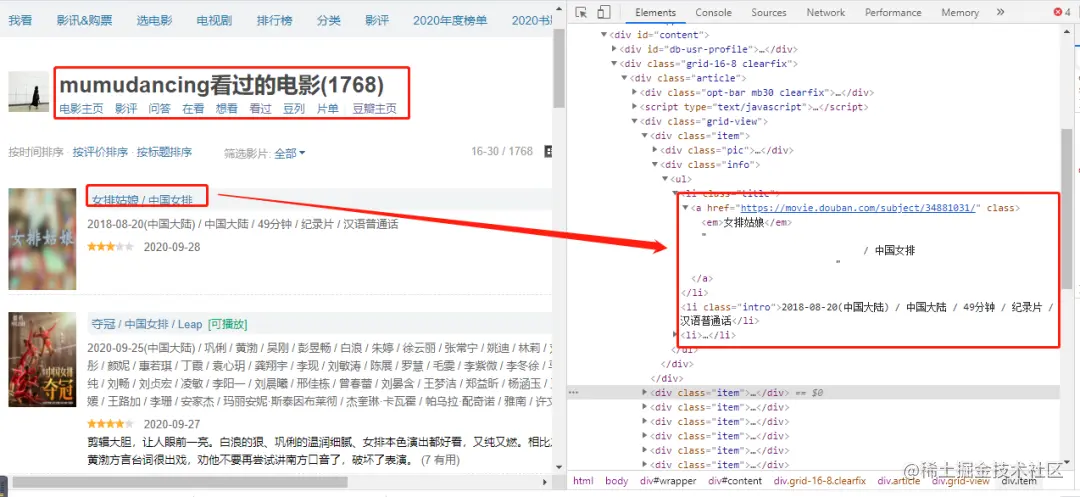Click 问答 link under user title

click(x=160, y=108)
